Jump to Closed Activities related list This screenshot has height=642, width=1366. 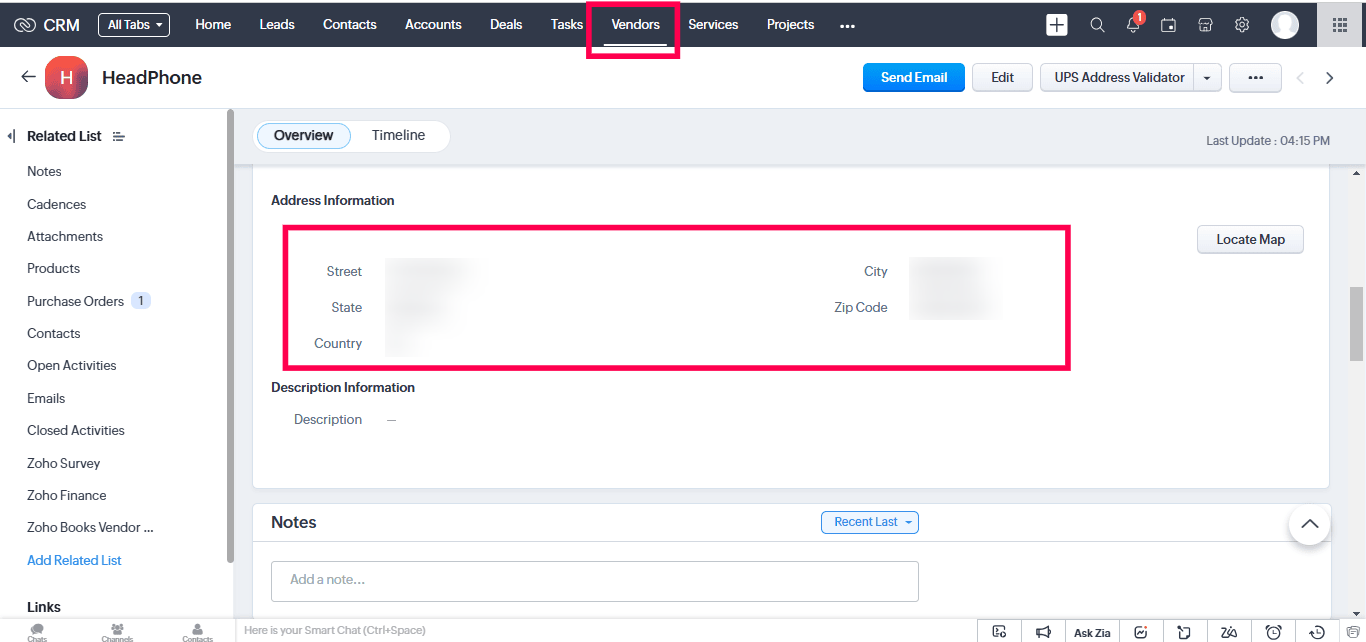click(x=76, y=430)
